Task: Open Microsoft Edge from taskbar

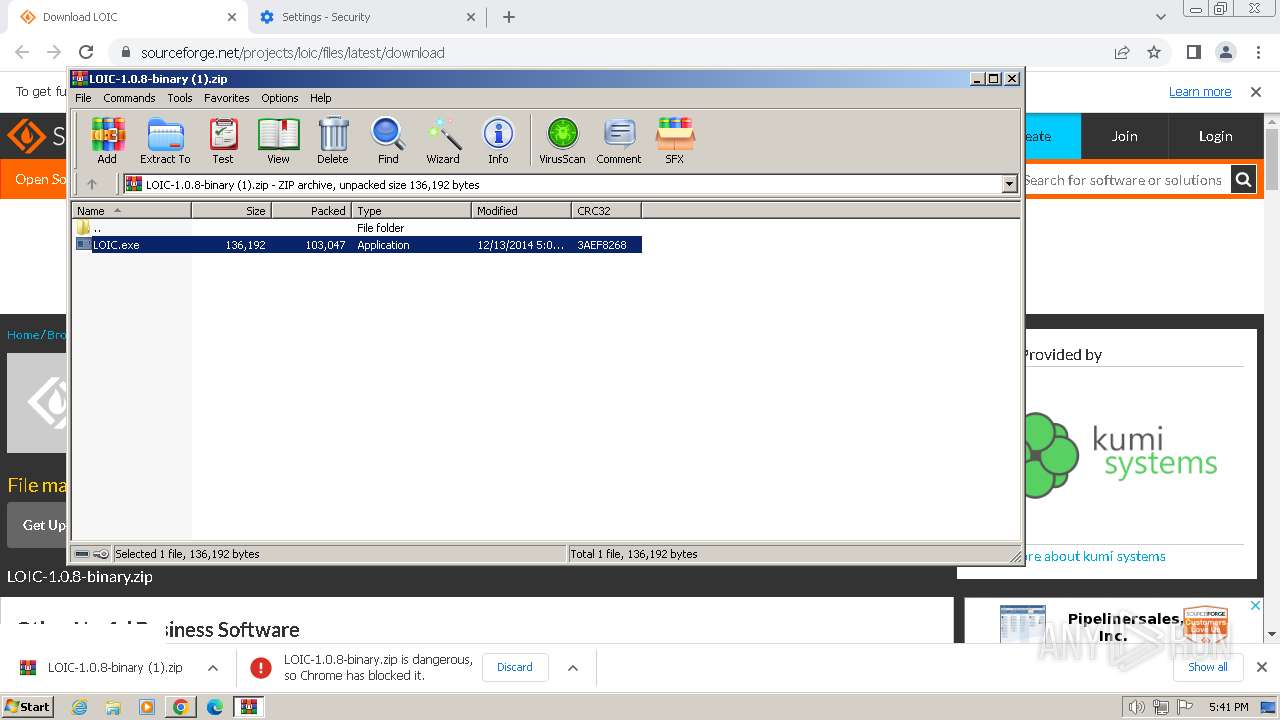Action: (214, 707)
